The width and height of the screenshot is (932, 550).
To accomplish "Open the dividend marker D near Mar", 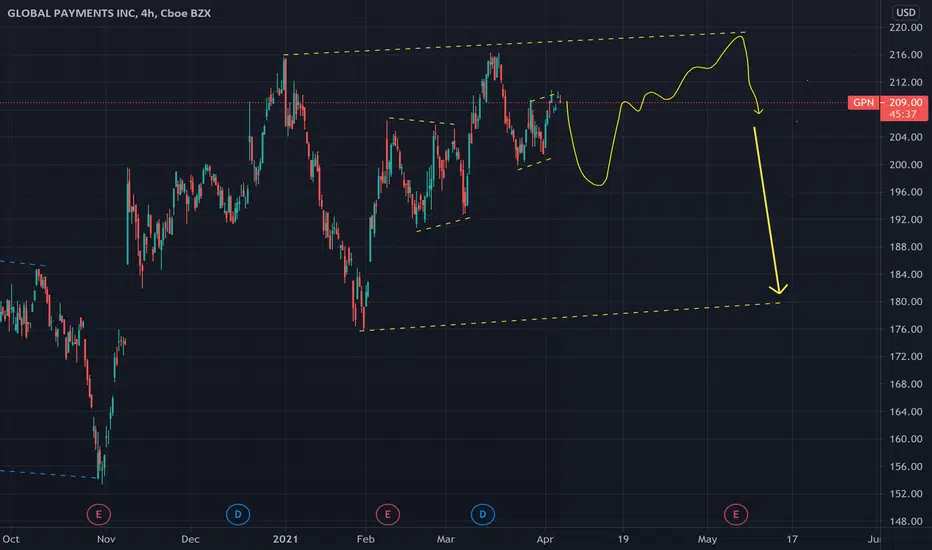I will coord(483,514).
